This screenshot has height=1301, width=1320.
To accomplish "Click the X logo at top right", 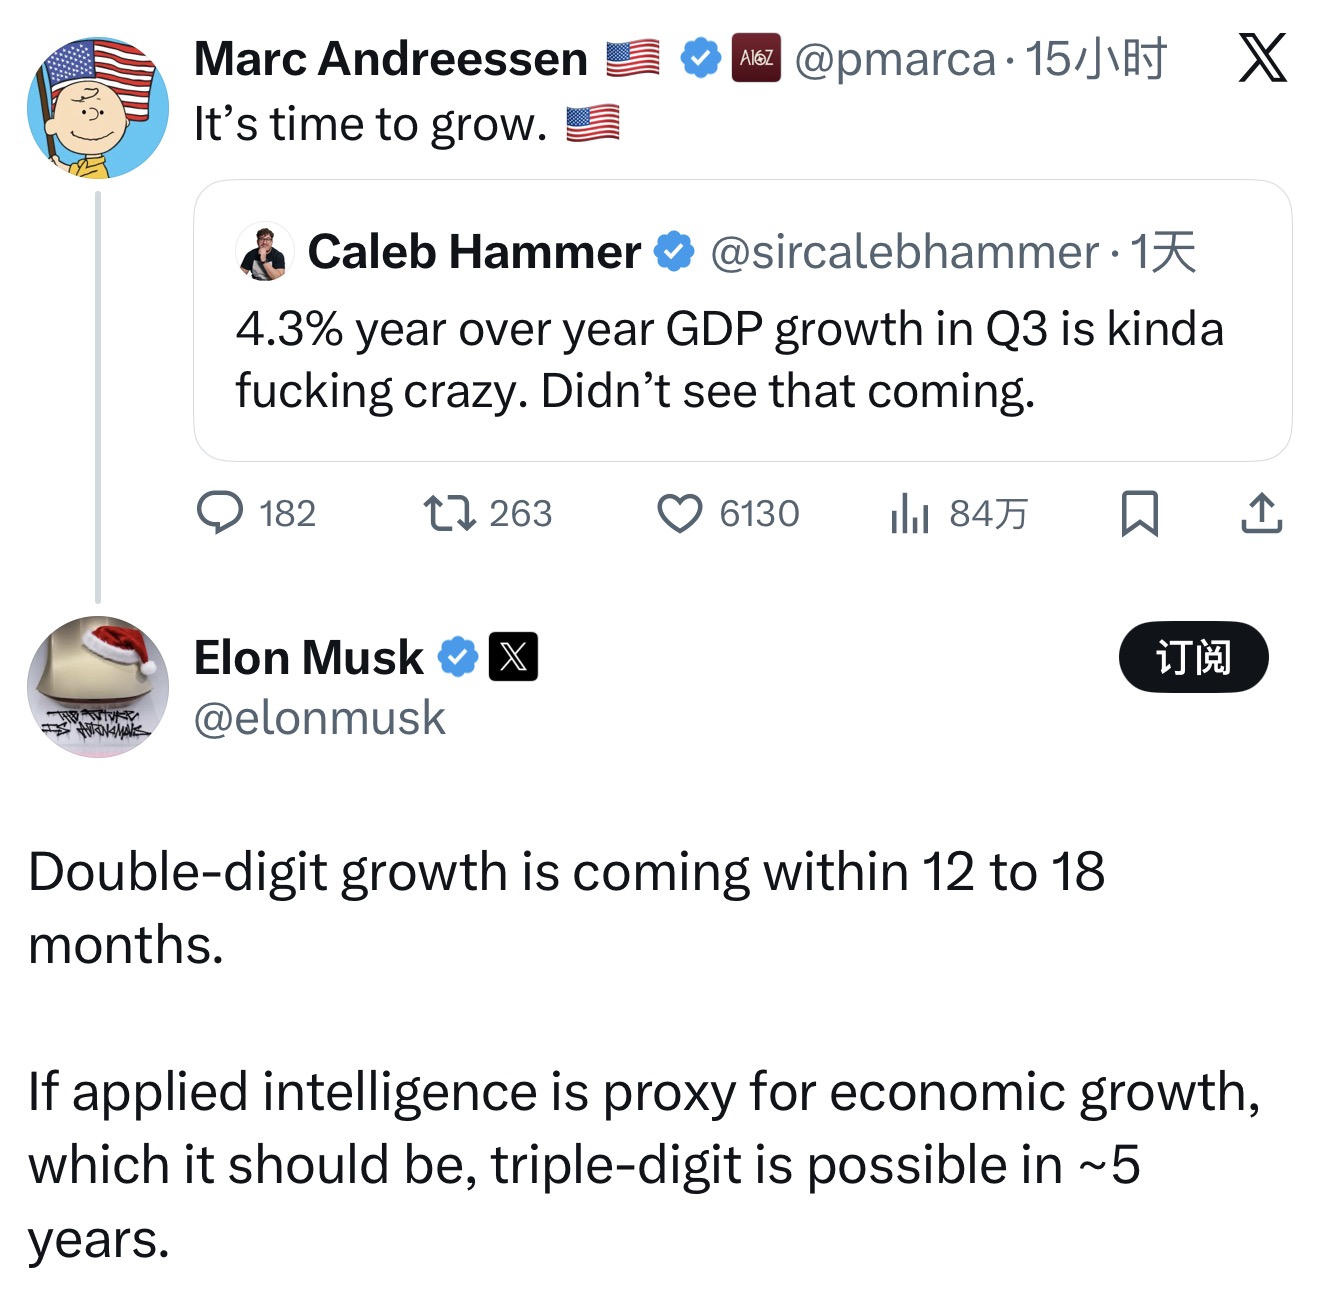I will click(x=1262, y=58).
